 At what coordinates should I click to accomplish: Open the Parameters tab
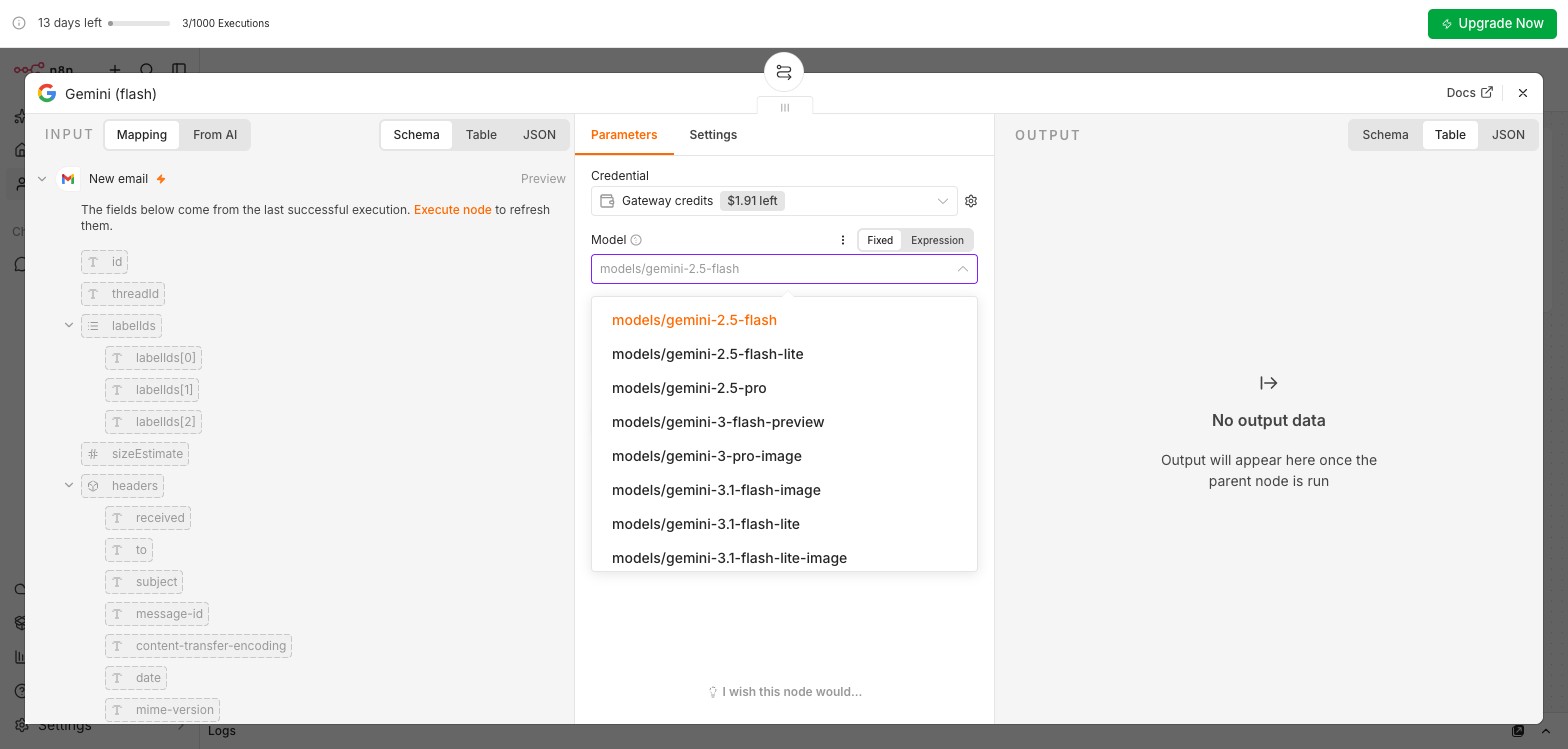point(624,135)
